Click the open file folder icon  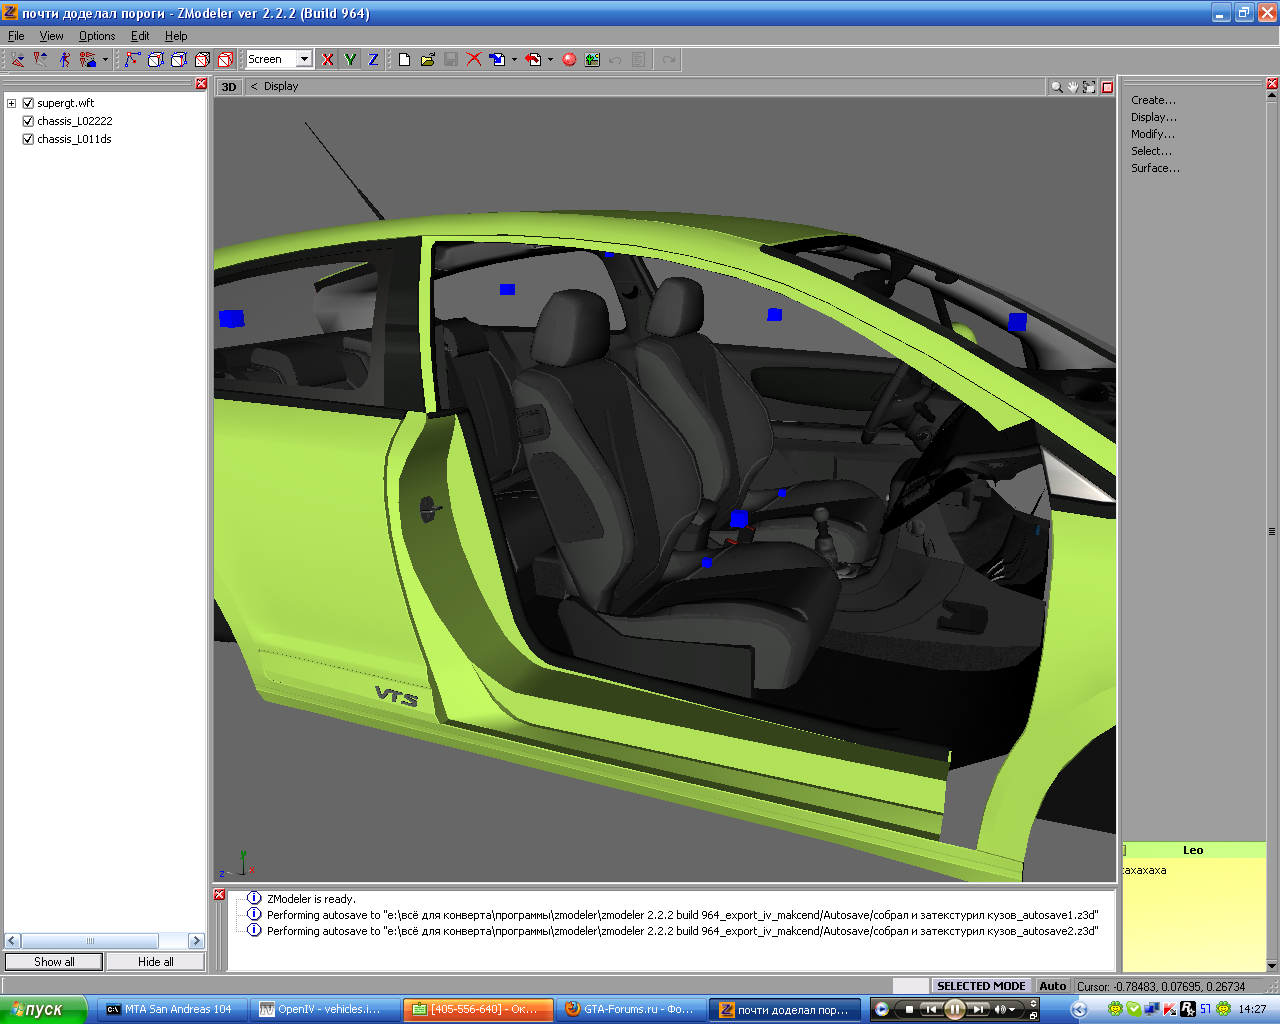tap(428, 60)
